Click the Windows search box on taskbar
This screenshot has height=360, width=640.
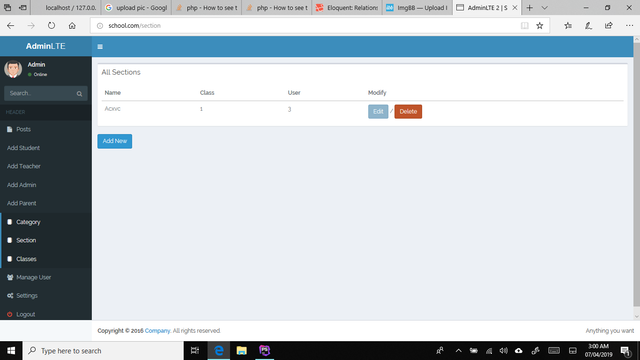coord(103,351)
